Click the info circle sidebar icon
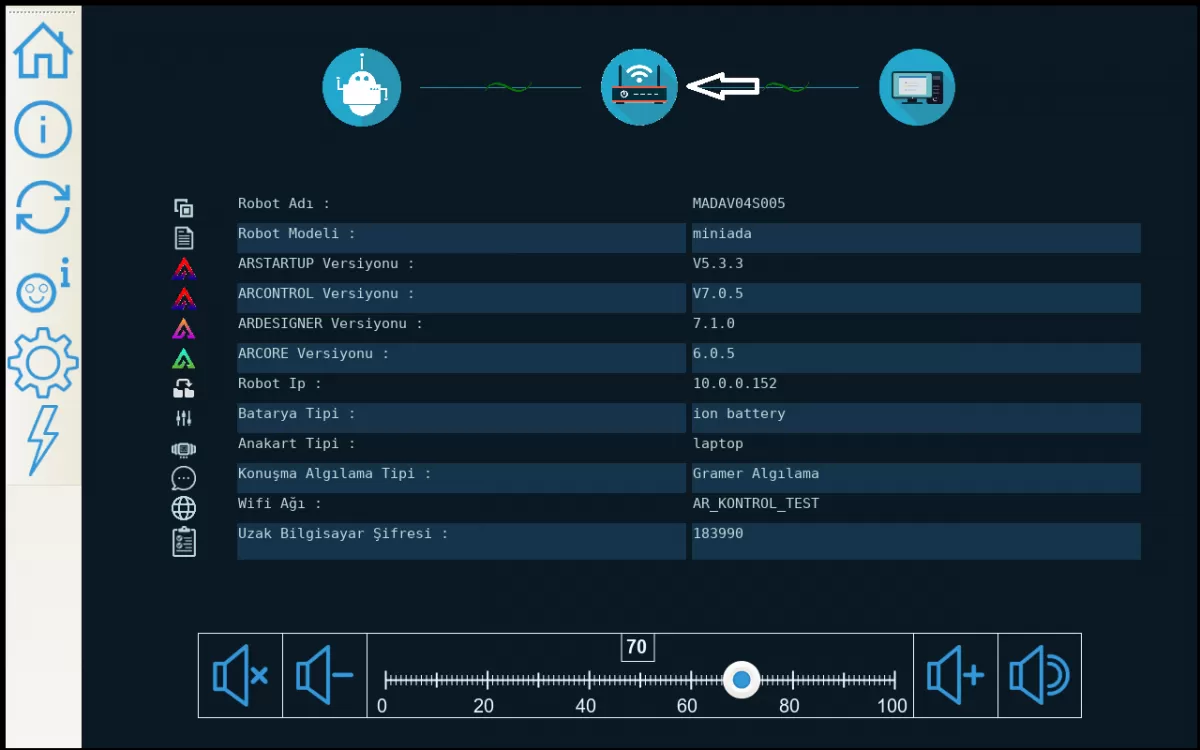Screen dimensions: 1200x750 [x=43, y=129]
